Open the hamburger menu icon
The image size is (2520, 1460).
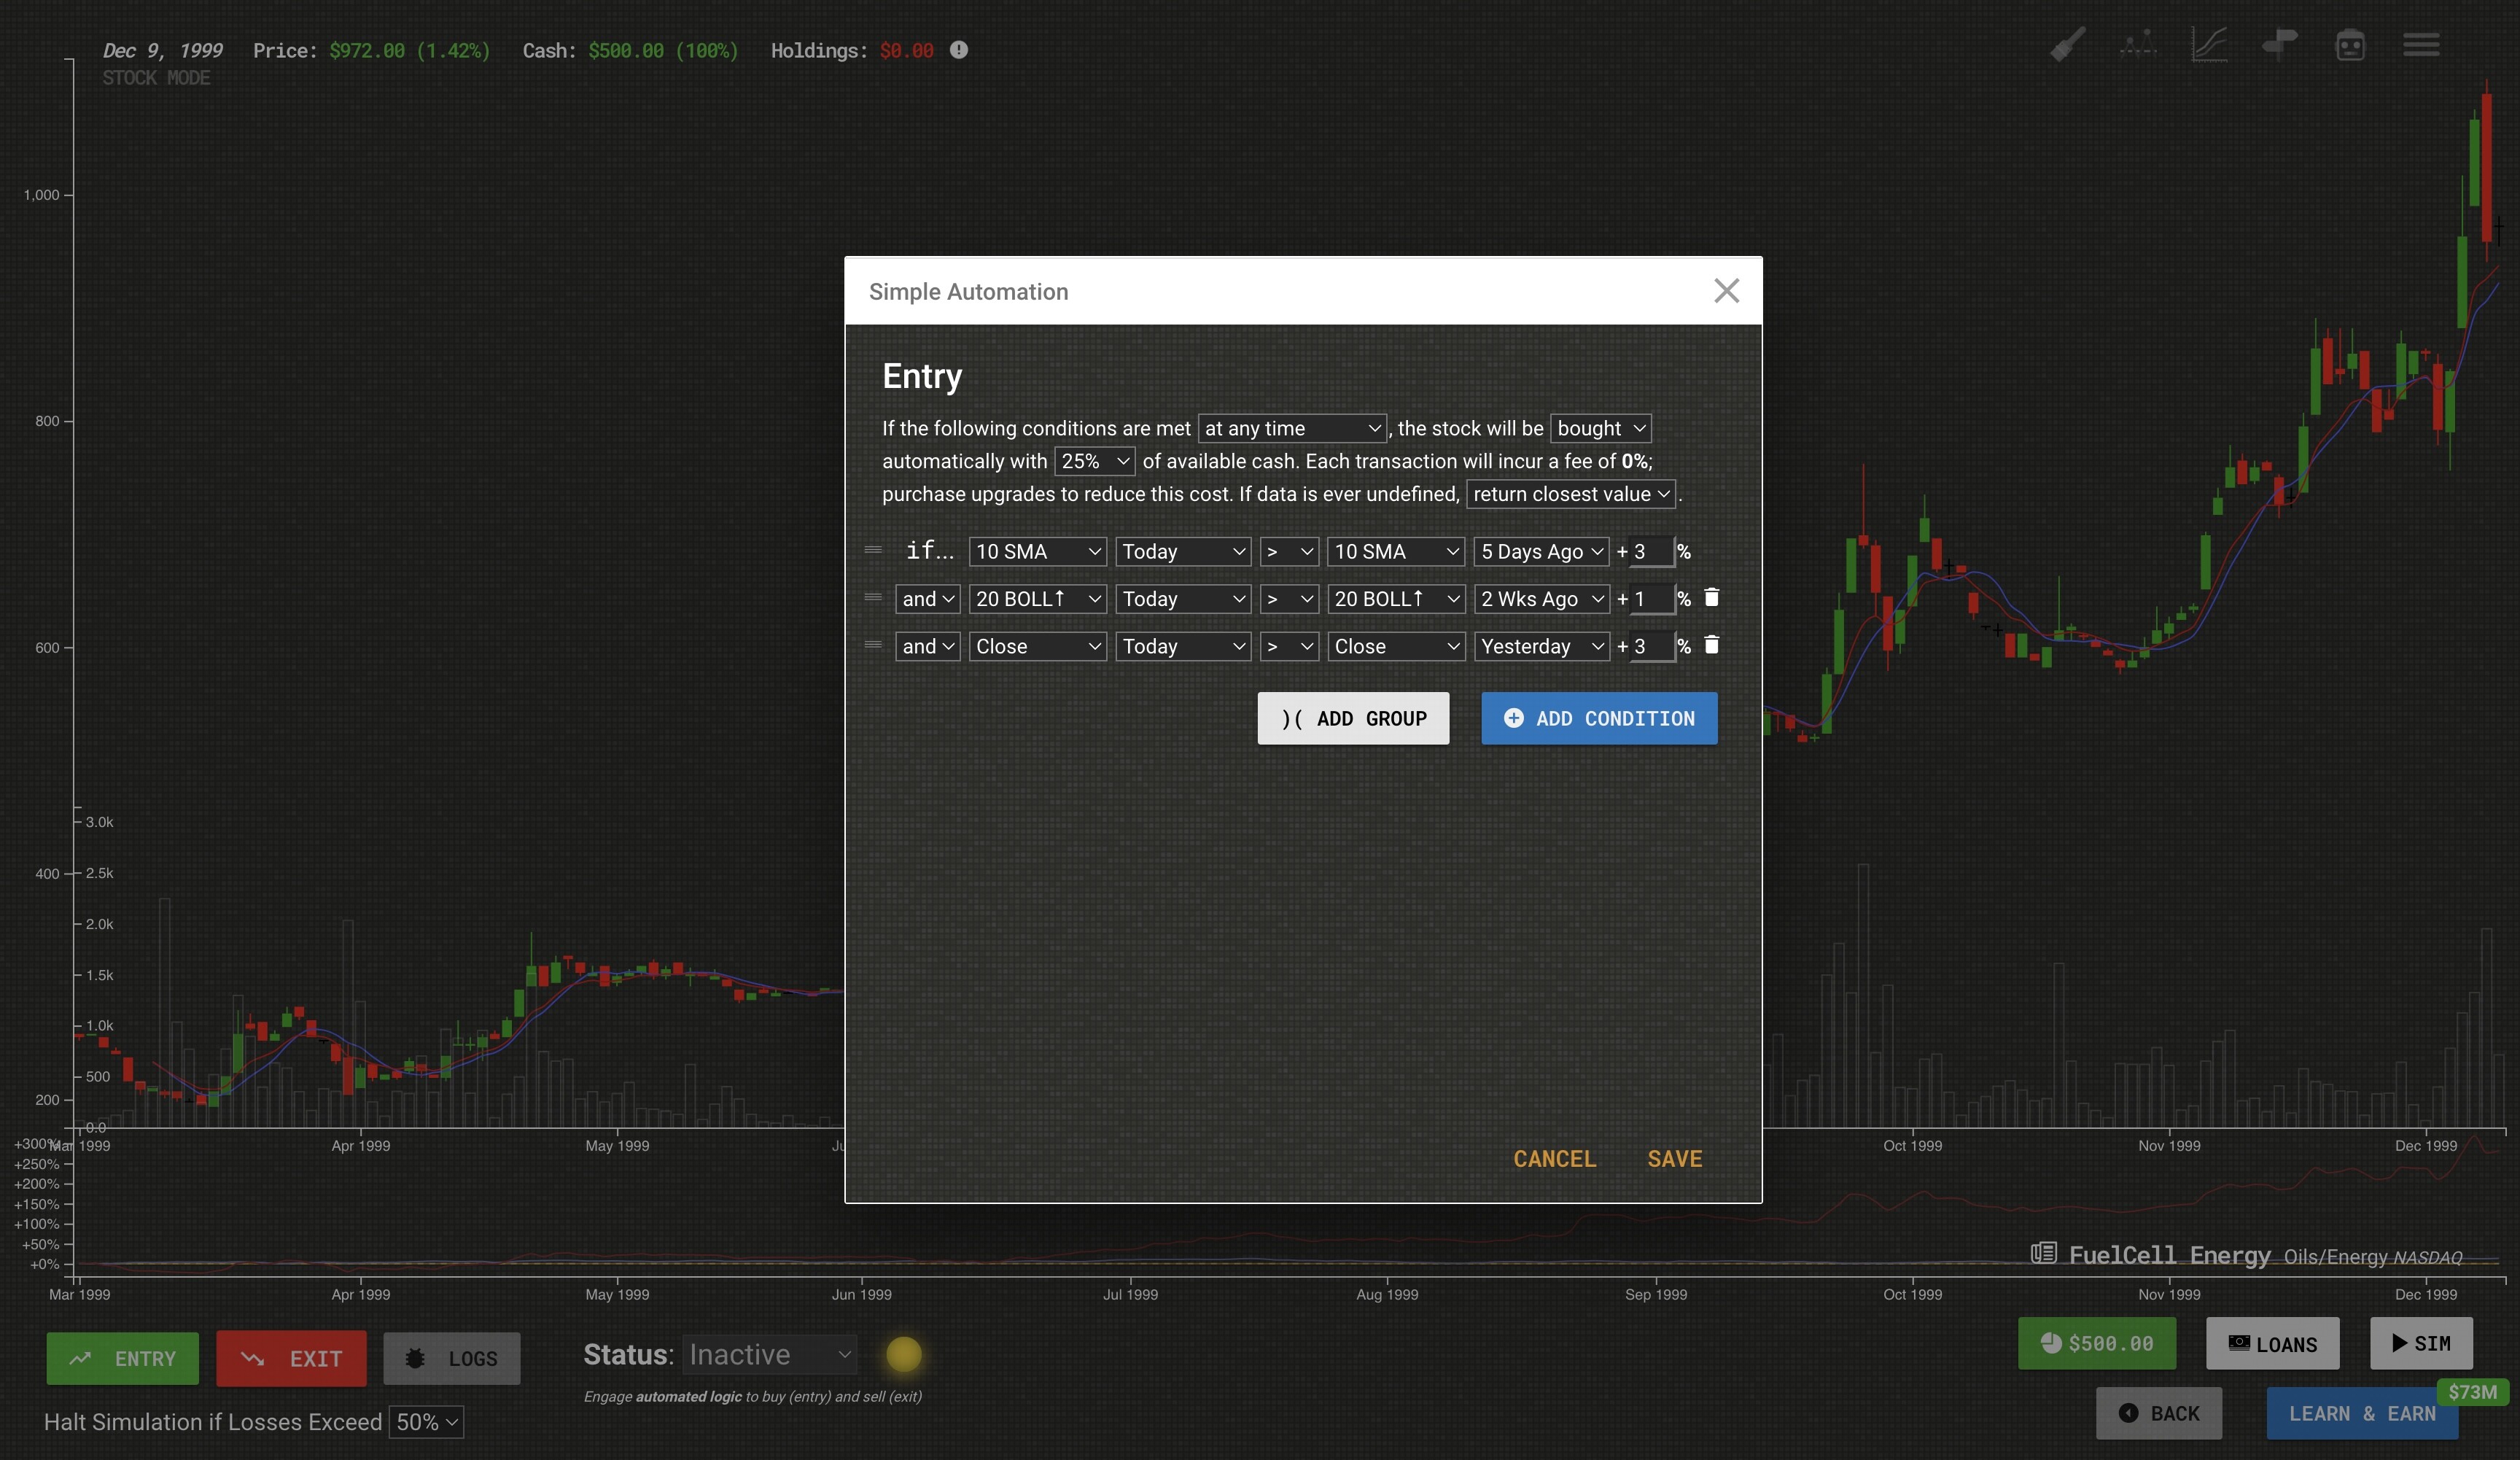click(x=2422, y=45)
